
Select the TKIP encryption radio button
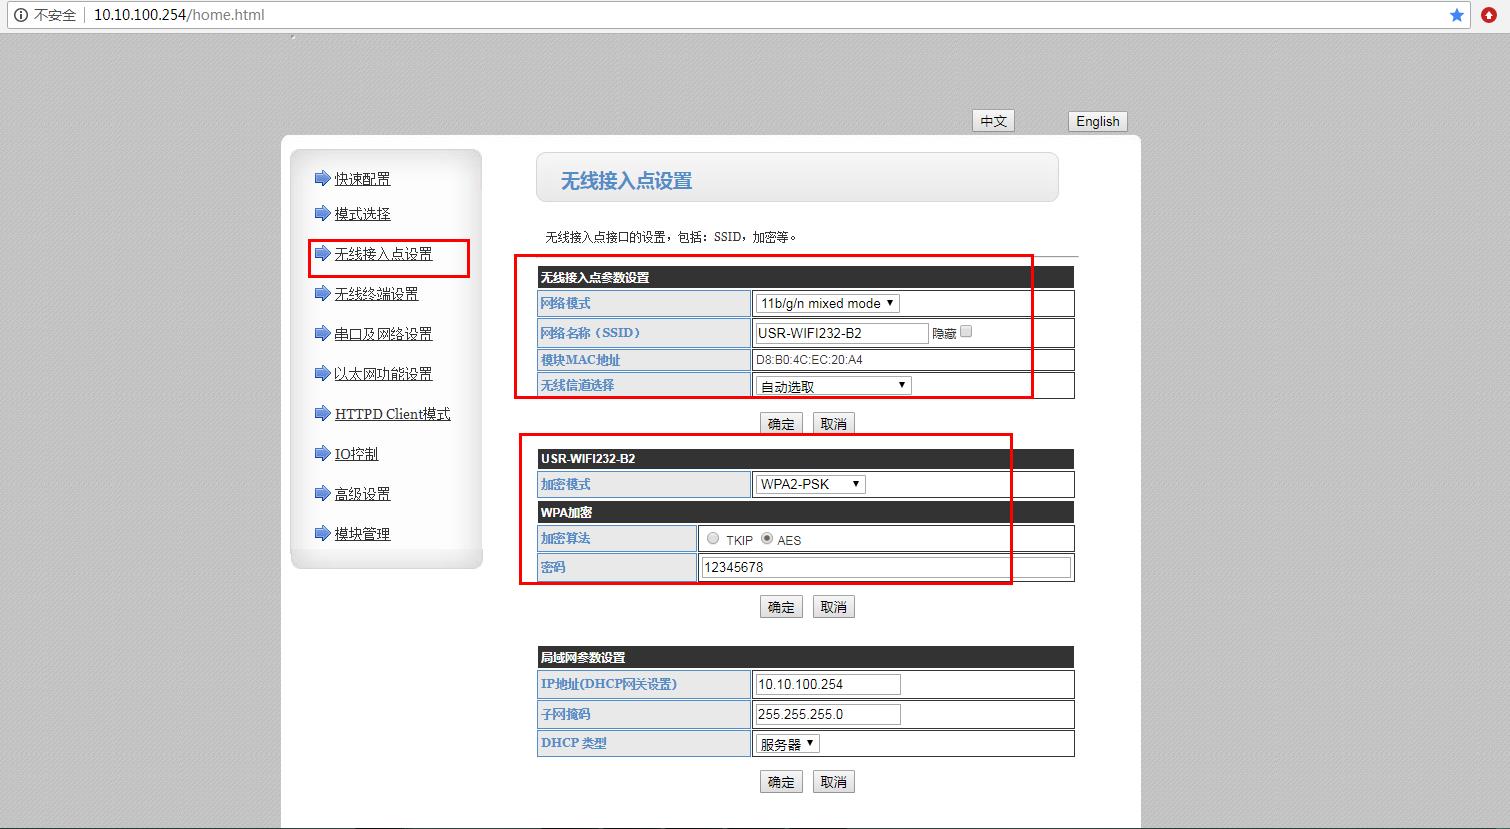click(x=713, y=538)
